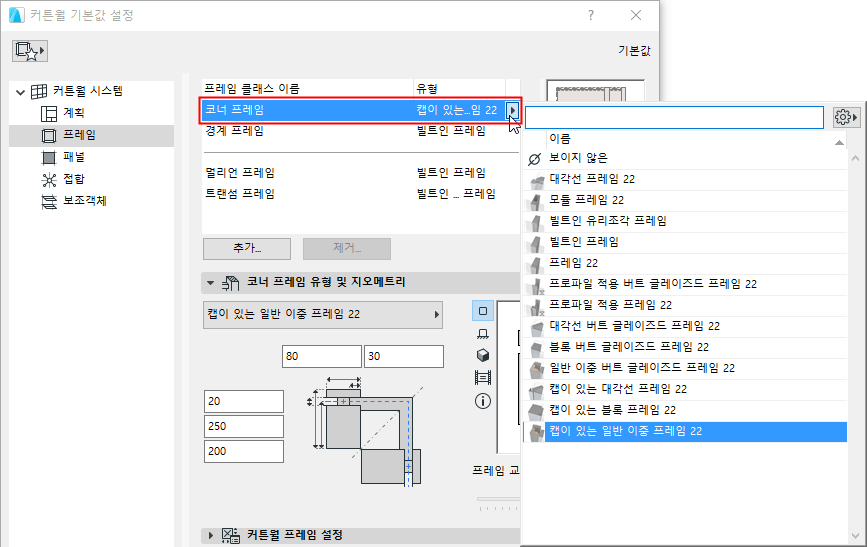The image size is (867, 547).
Task: Click the 접합 junction icon
Action: pyautogui.click(x=49, y=180)
